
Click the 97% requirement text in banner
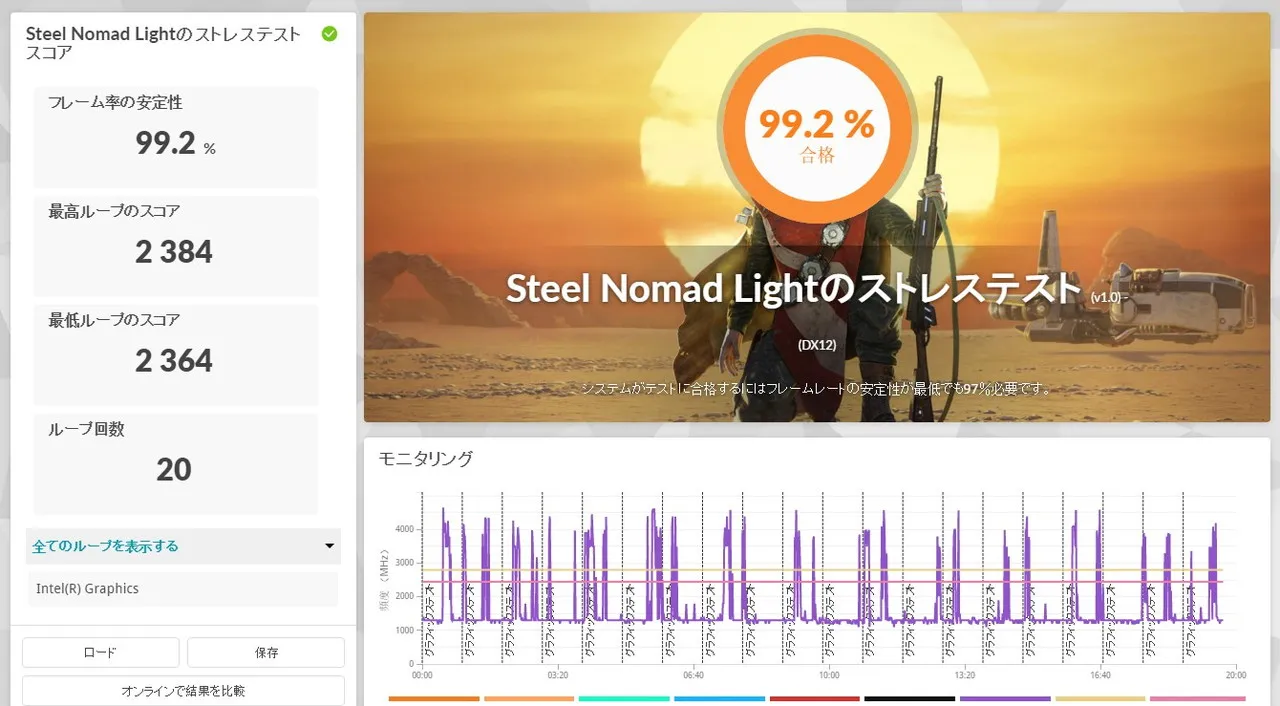(817, 388)
